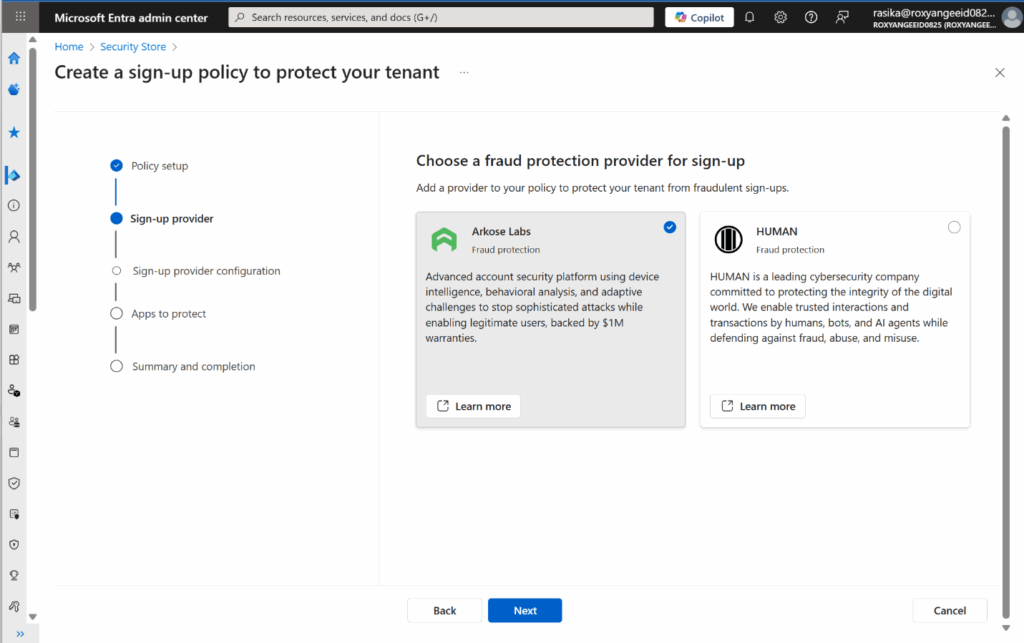
Task: Open the settings gear in the top bar
Action: (x=780, y=16)
